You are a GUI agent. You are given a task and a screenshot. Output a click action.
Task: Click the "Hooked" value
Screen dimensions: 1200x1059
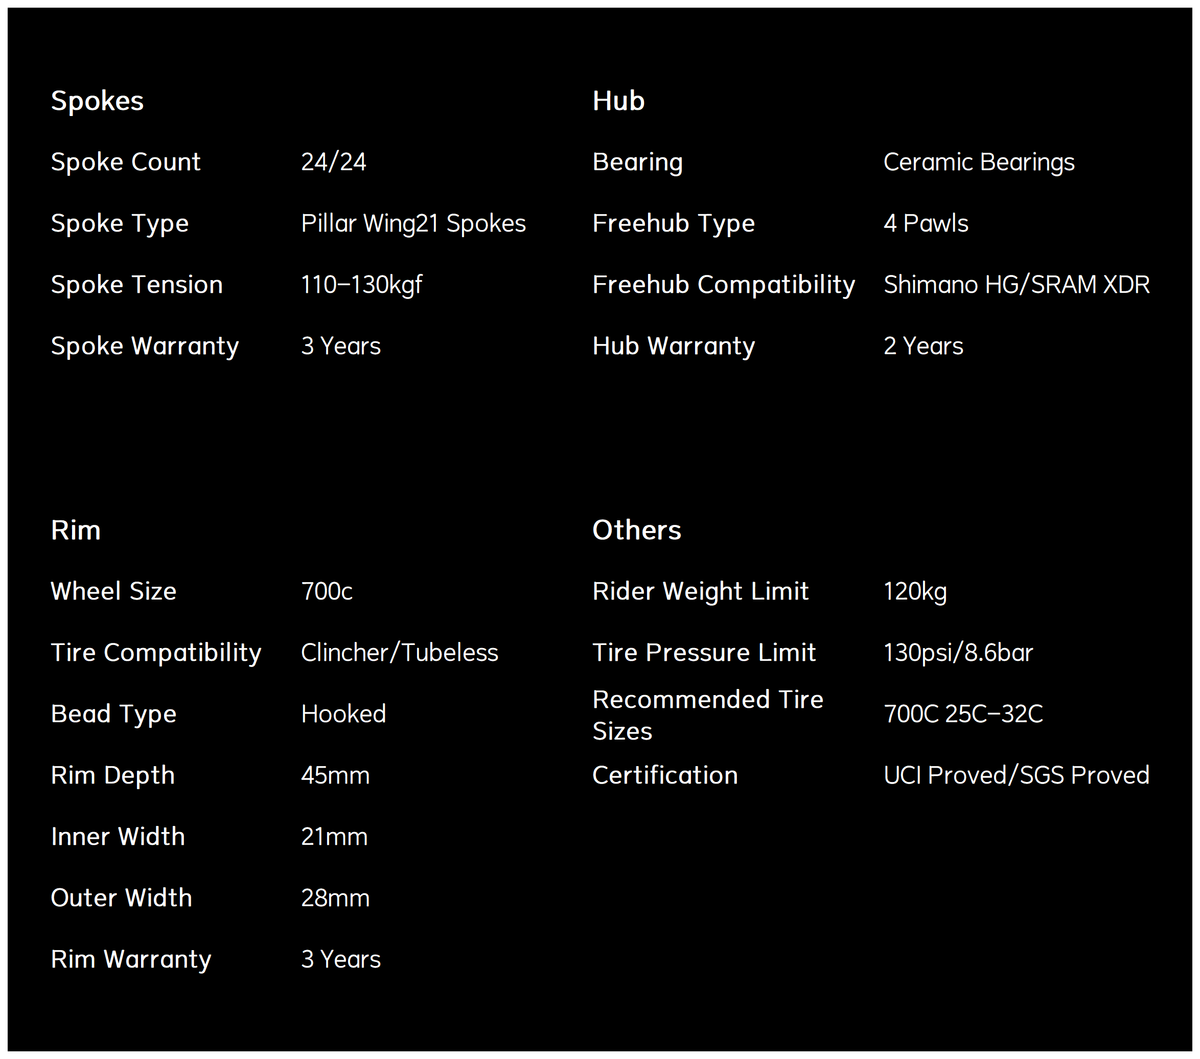click(x=344, y=714)
